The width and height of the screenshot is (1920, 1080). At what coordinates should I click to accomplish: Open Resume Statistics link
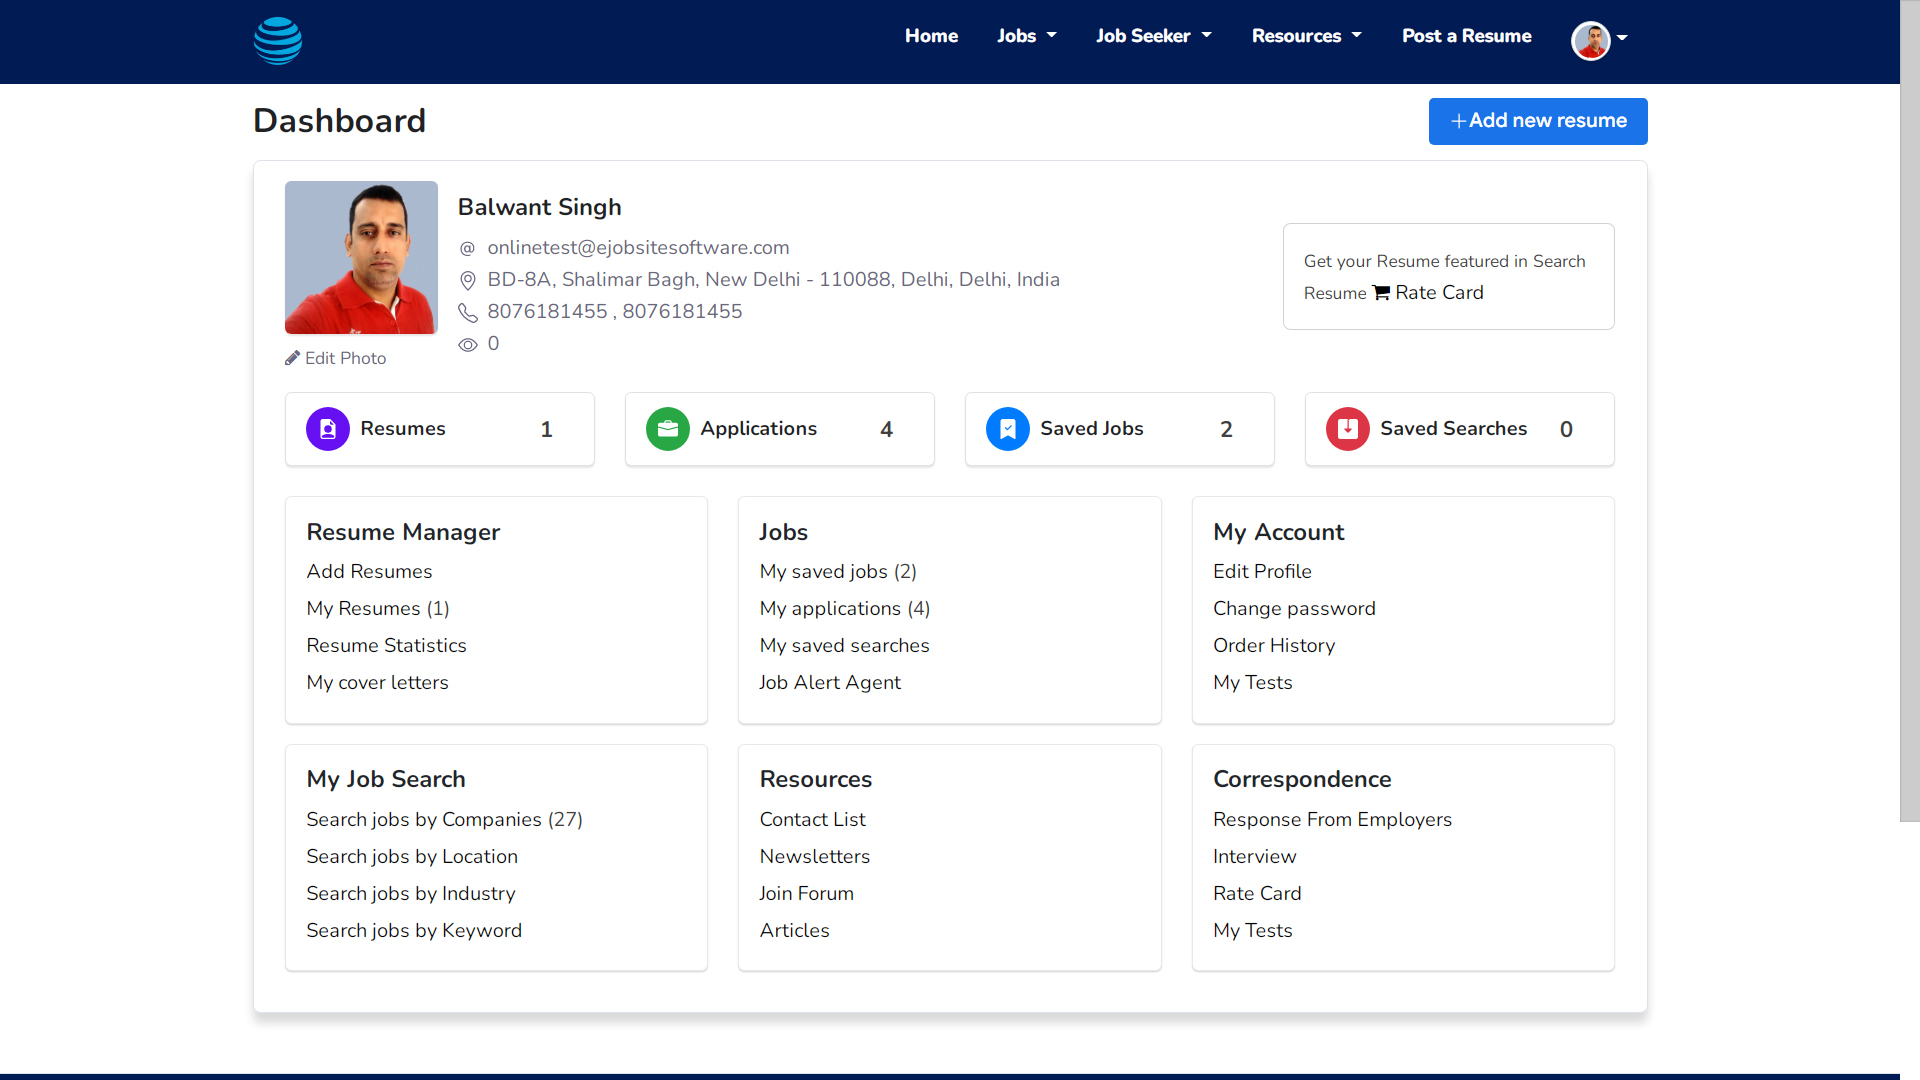point(386,646)
